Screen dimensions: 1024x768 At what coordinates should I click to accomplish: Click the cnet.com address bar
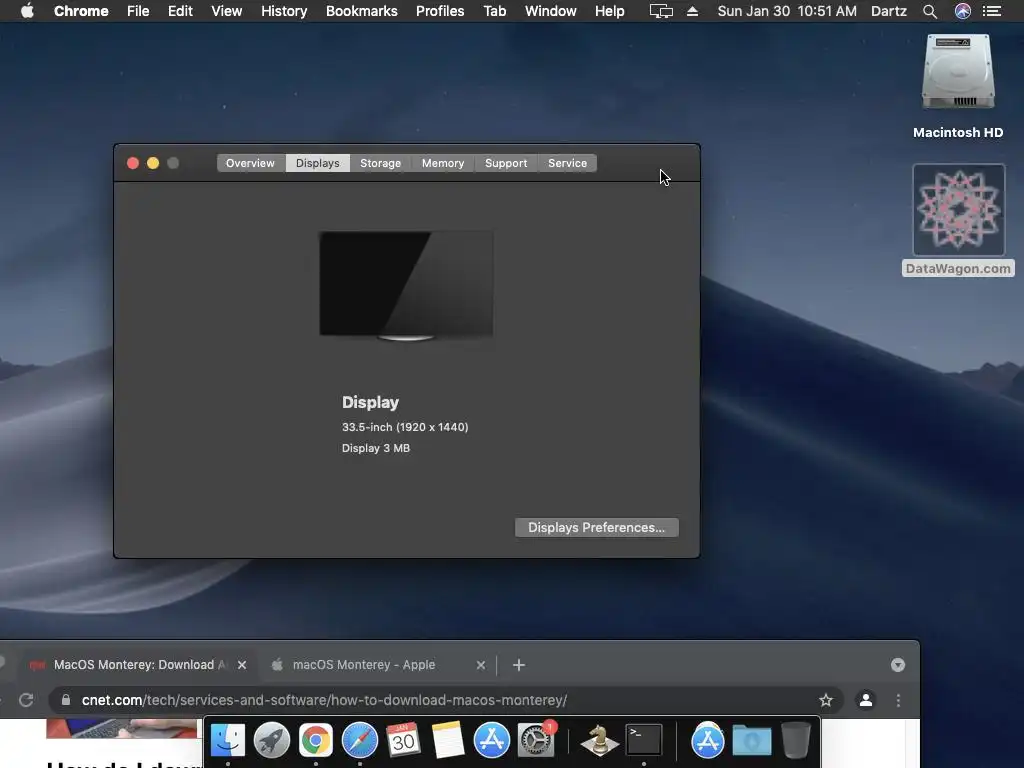444,700
